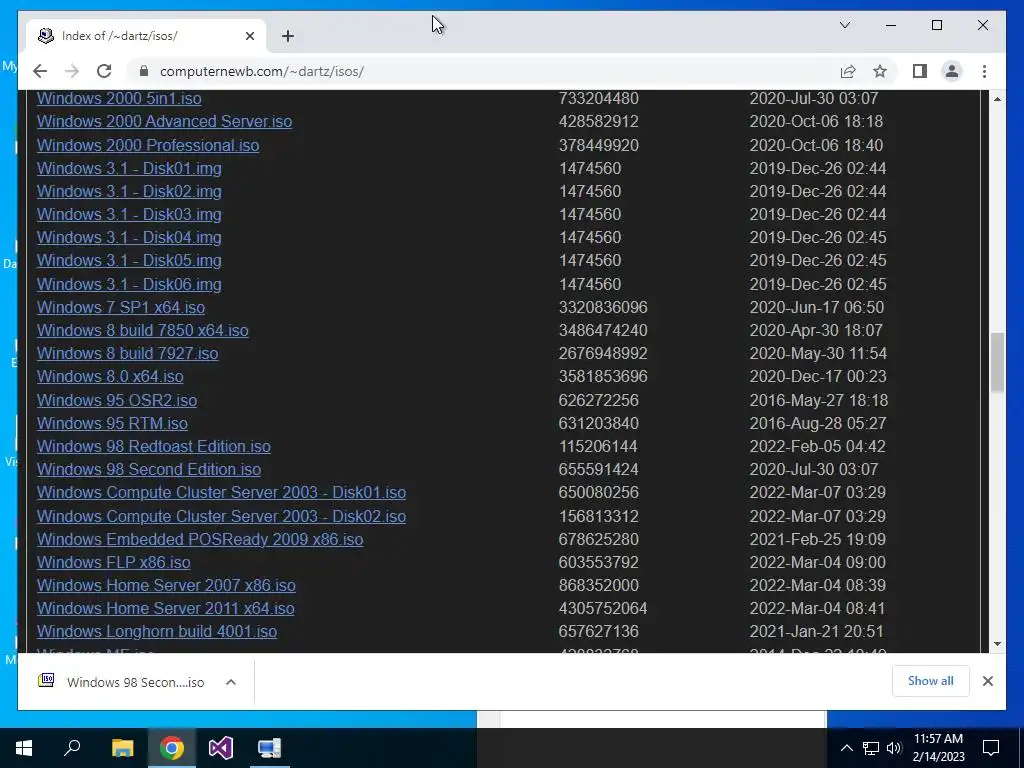Open the remote desktop taskbar app

pyautogui.click(x=269, y=748)
